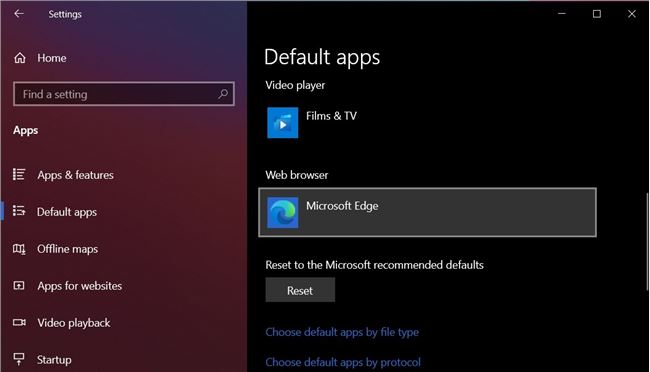The width and height of the screenshot is (650, 372).
Task: Close the Settings window
Action: [631, 14]
